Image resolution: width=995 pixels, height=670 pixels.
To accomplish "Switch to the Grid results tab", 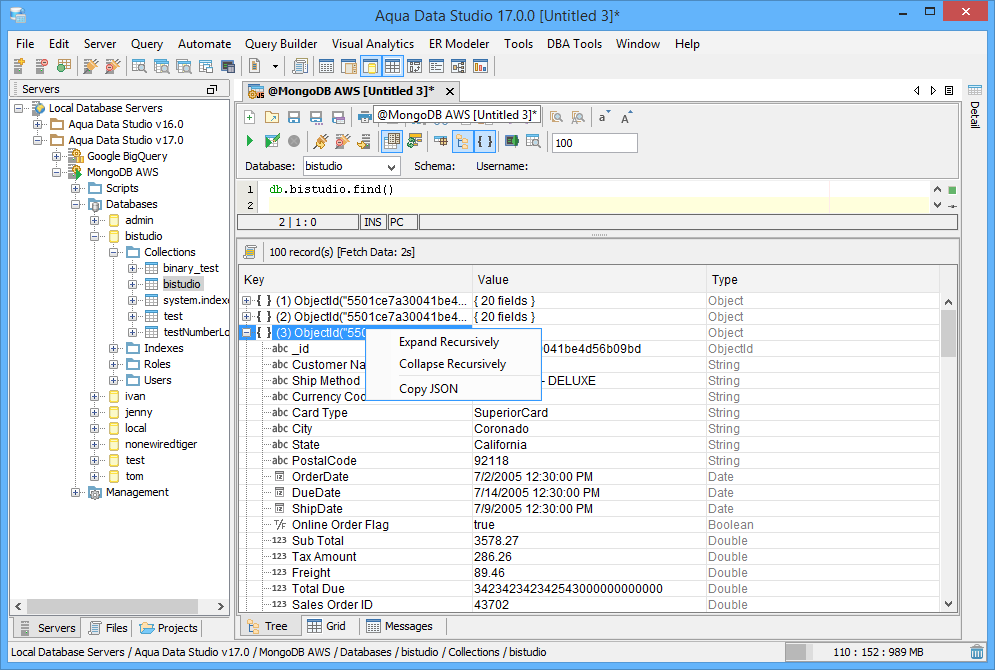I will 327,626.
